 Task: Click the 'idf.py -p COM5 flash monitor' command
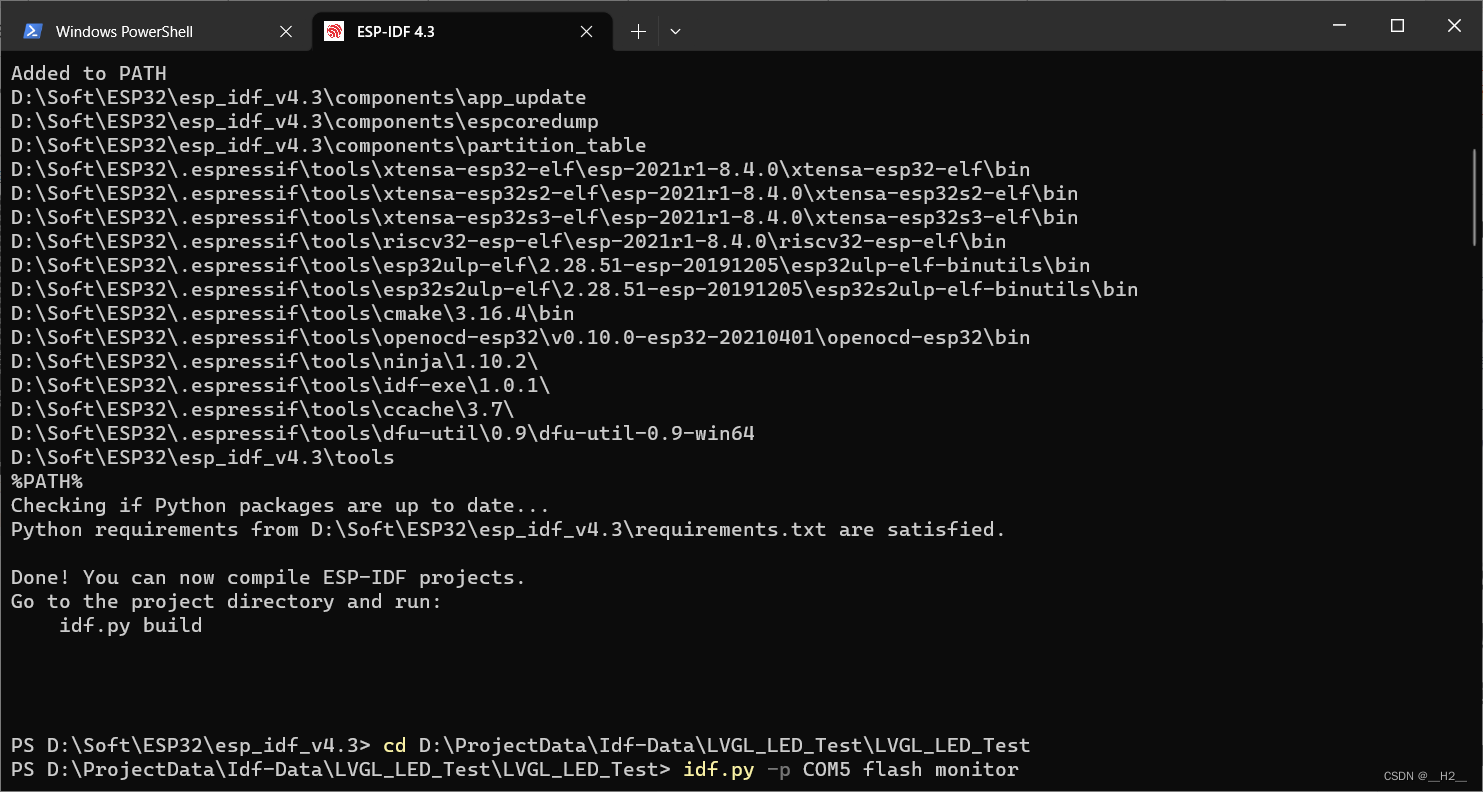(851, 769)
